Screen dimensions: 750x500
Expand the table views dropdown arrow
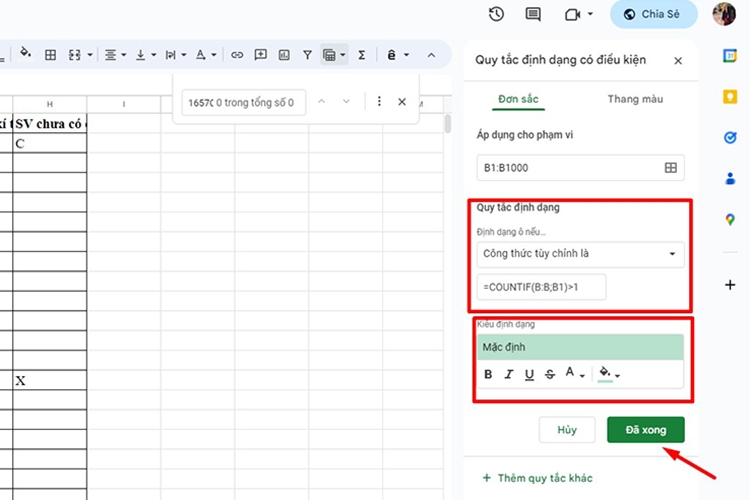[x=342, y=55]
